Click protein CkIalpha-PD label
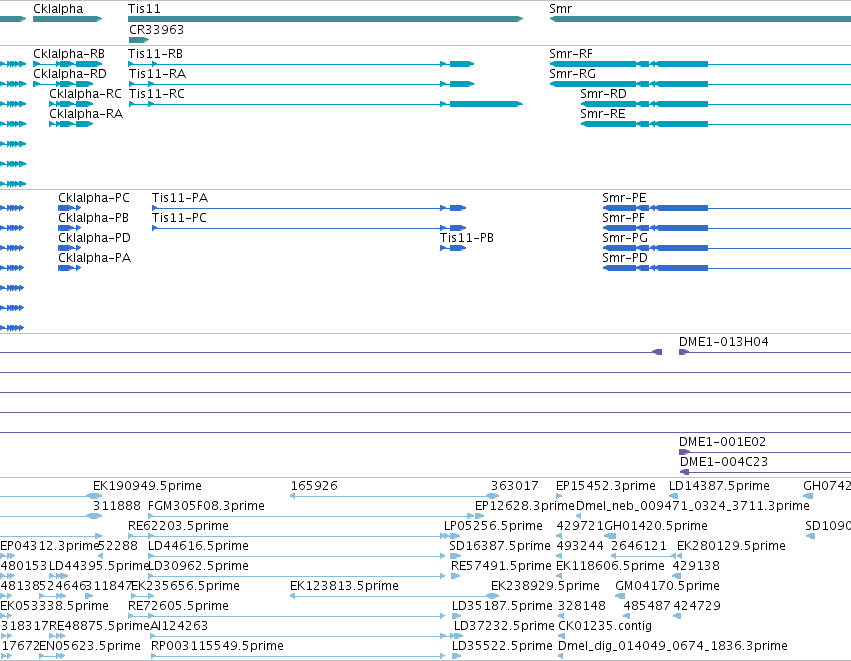Viewport: 851px width, 661px height. 94,238
